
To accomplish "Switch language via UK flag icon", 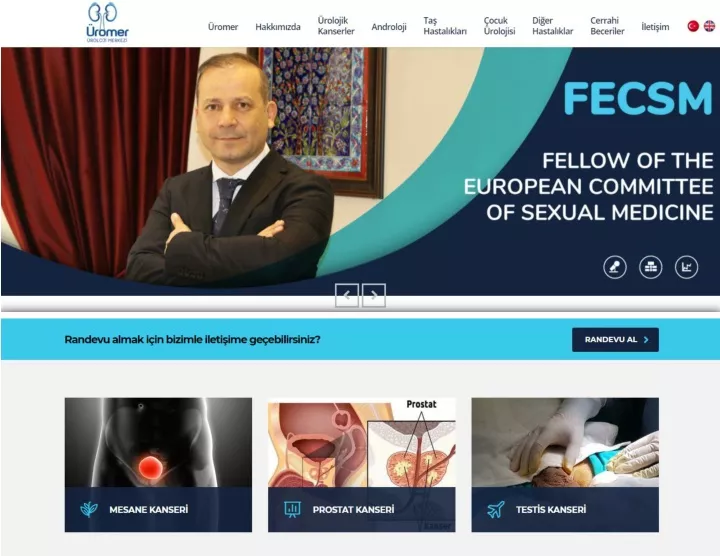I will point(709,26).
